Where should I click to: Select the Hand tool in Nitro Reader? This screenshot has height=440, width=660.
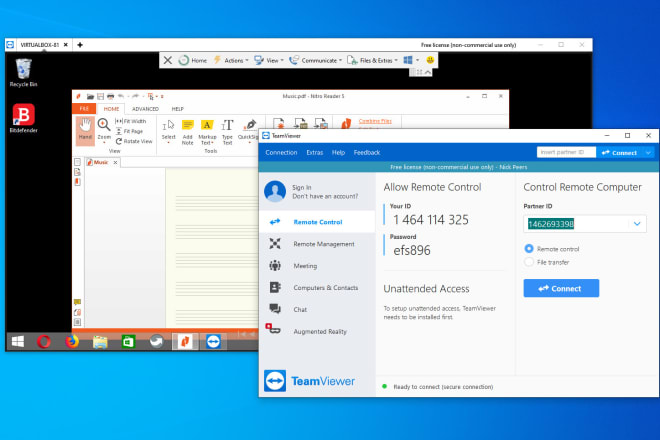[85, 130]
